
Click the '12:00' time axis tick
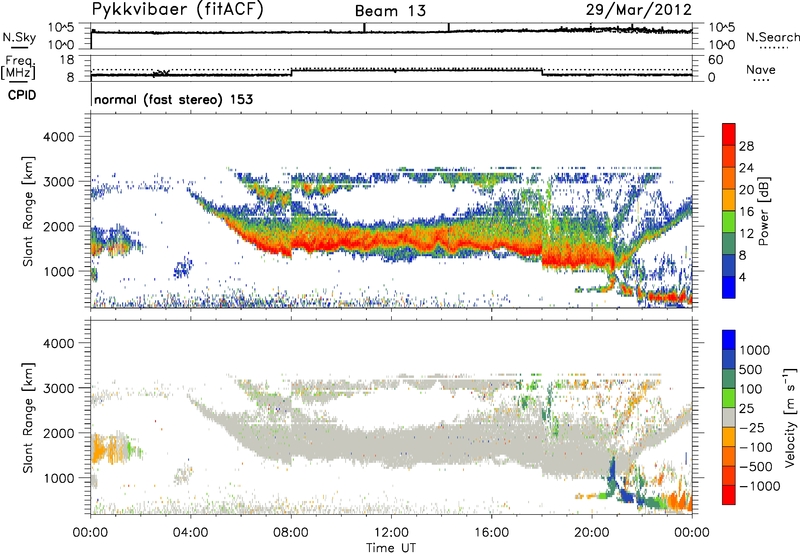391,533
